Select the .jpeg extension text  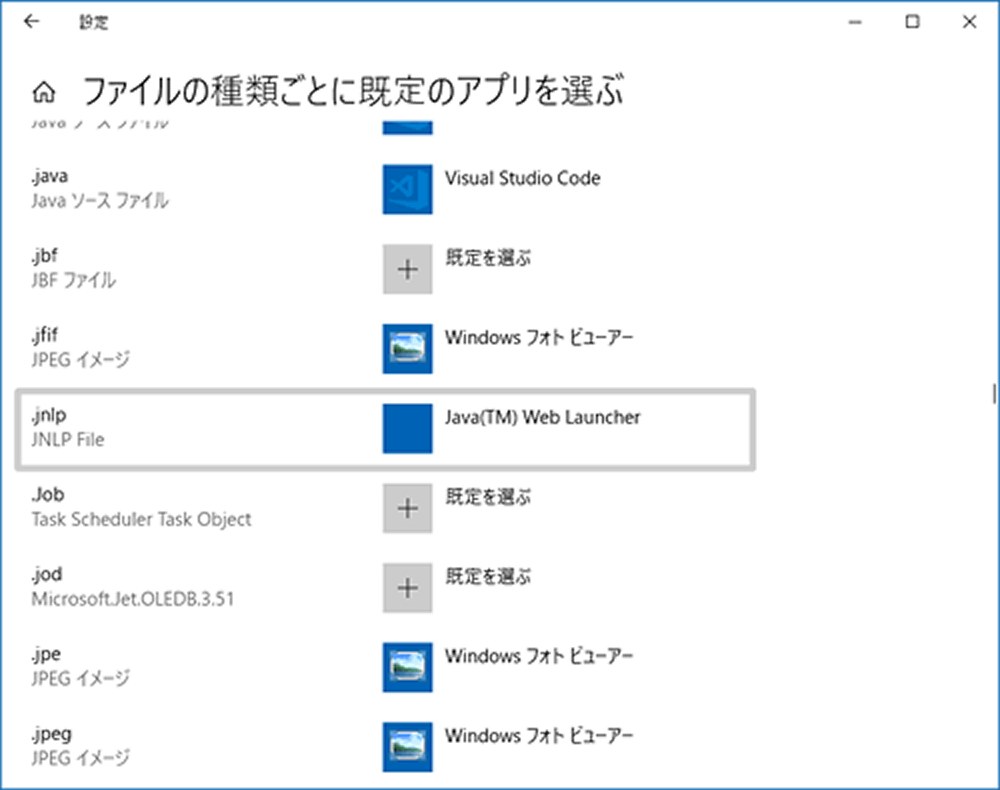[52, 734]
